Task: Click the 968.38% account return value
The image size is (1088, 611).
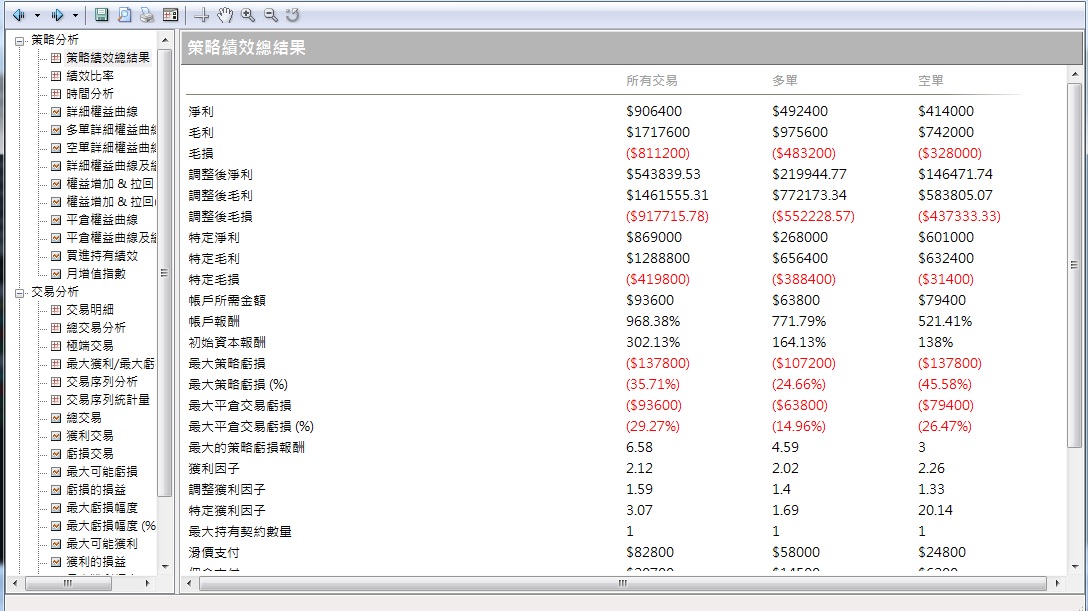Action: point(653,321)
